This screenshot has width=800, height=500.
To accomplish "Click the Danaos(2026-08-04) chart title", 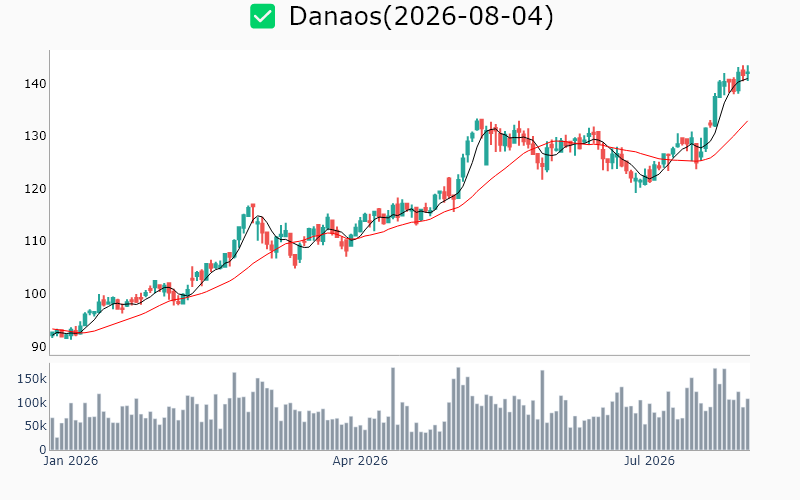I will [x=421, y=16].
